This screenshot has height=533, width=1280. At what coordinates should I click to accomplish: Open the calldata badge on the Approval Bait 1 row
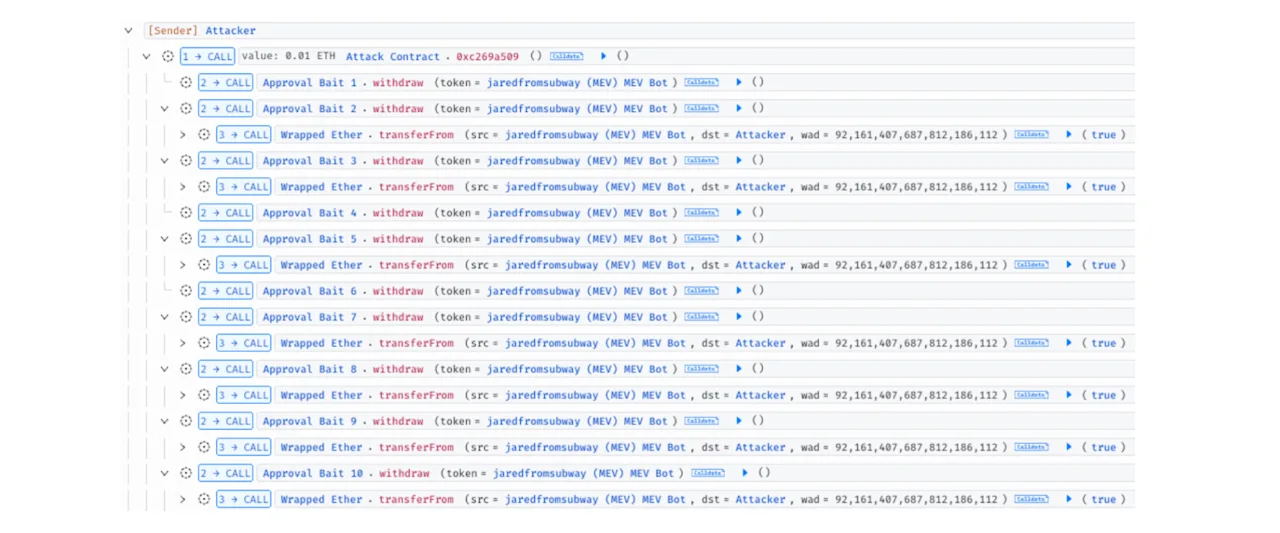701,83
